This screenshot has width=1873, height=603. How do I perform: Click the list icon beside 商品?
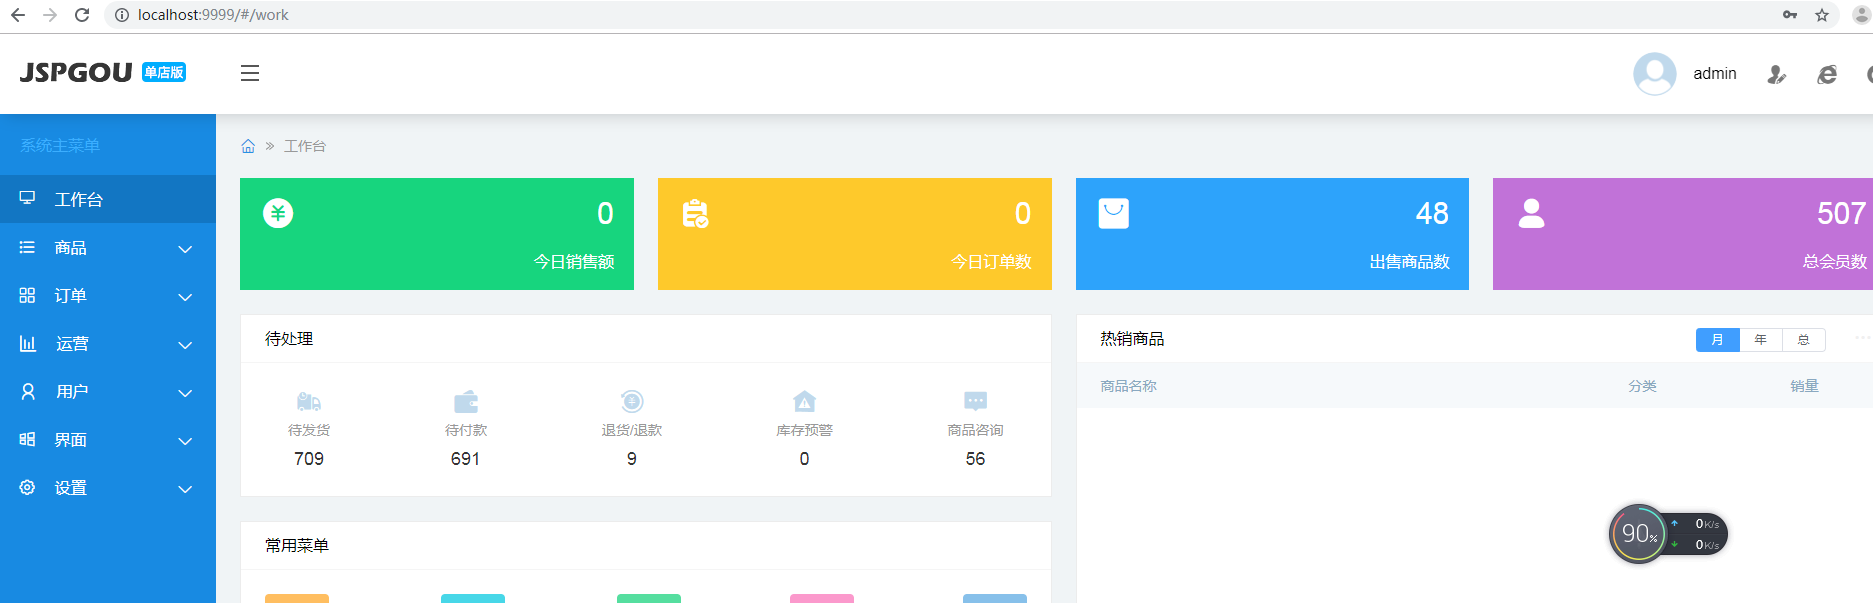tap(27, 247)
